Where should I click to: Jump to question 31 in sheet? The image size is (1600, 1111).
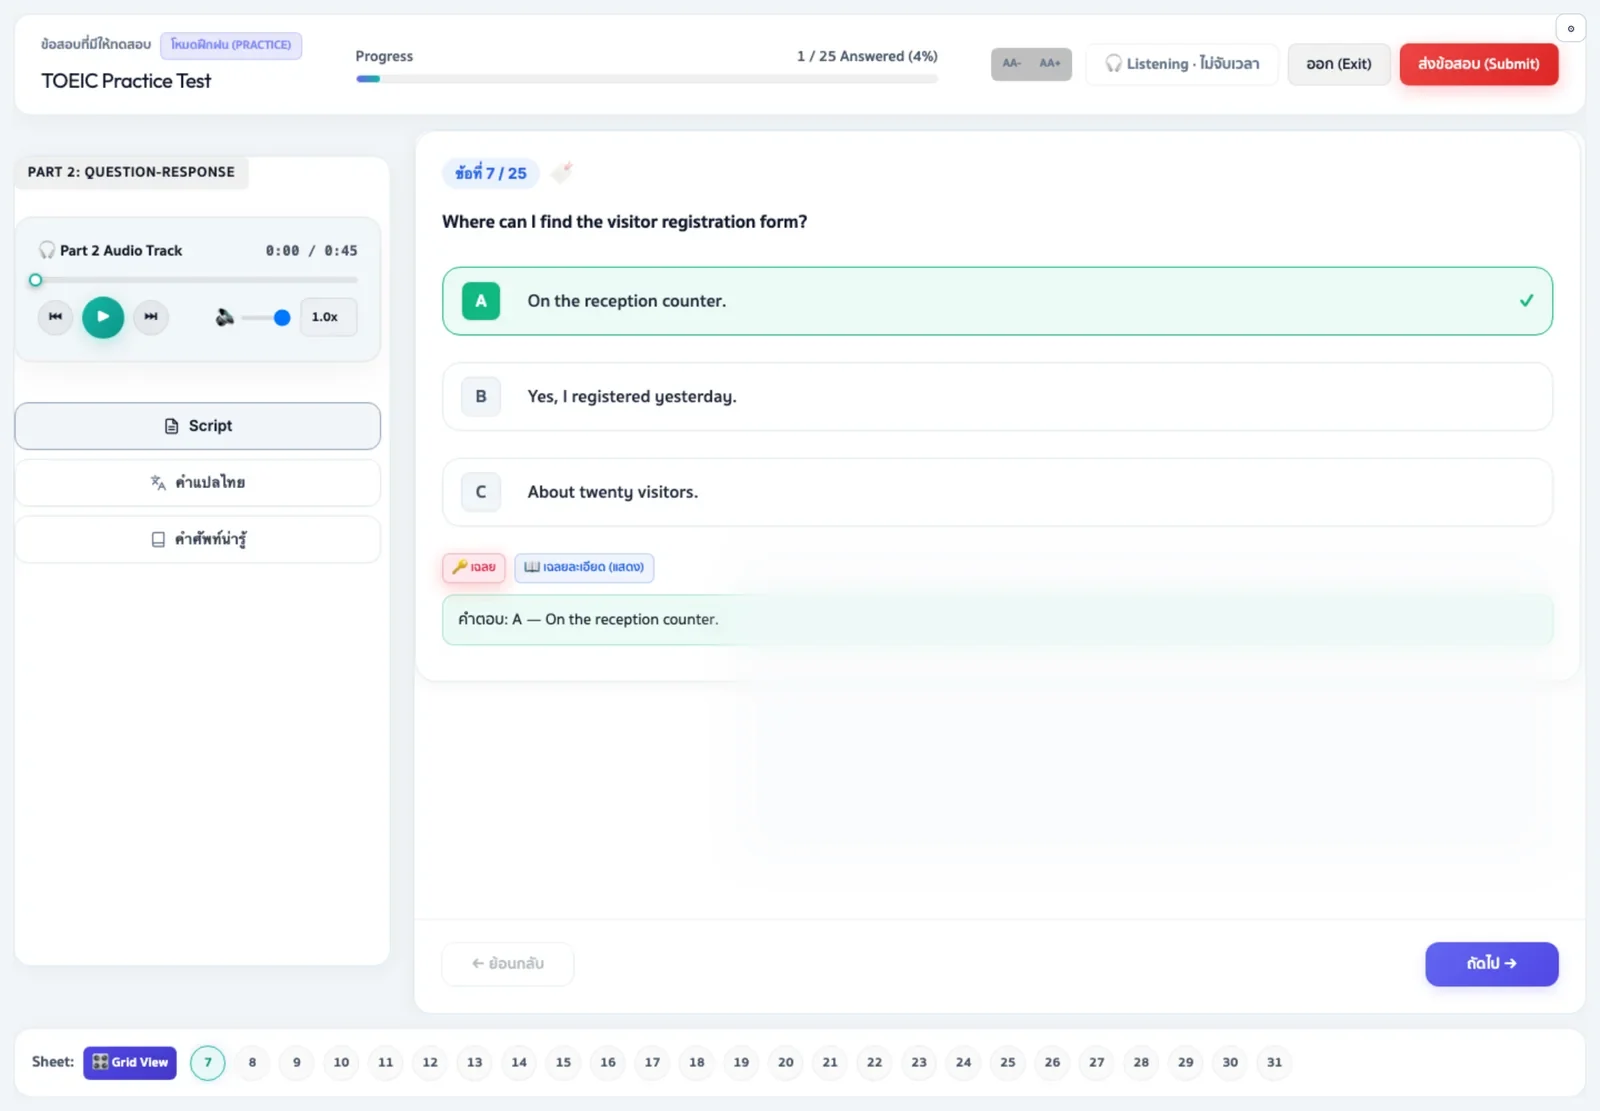(x=1274, y=1062)
